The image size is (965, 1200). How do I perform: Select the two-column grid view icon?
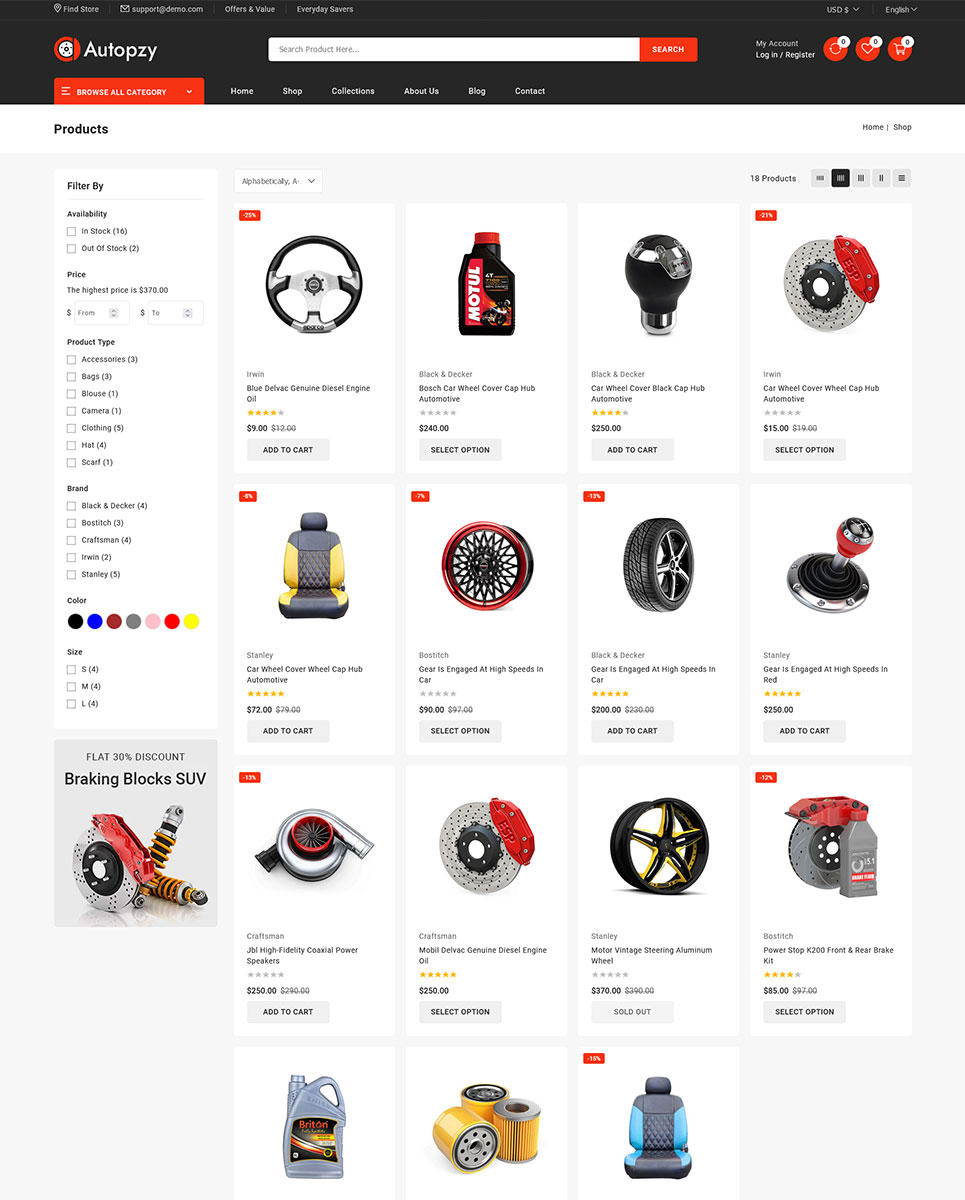[881, 178]
